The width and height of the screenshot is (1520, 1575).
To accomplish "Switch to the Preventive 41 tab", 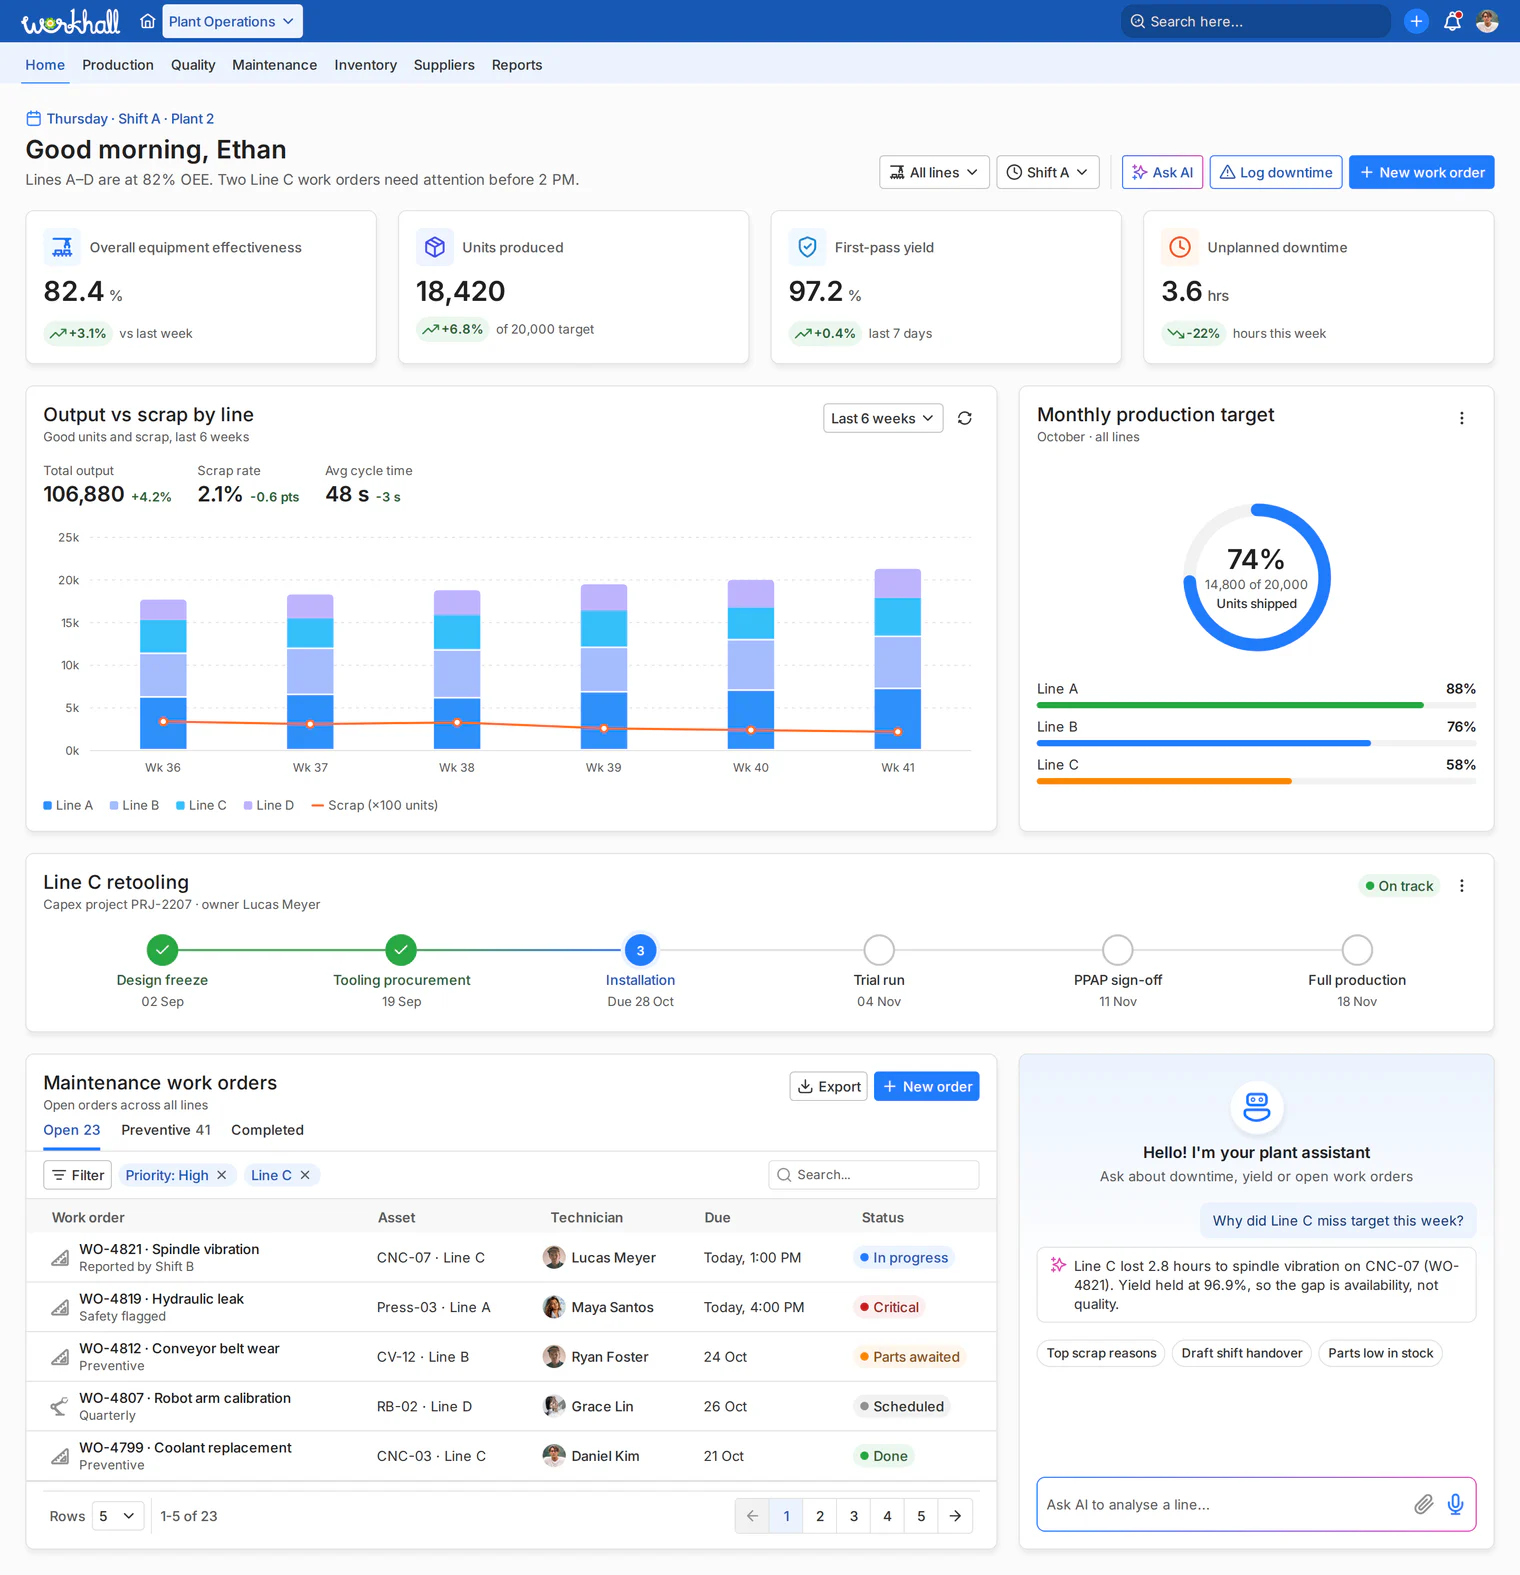I will tap(166, 1130).
